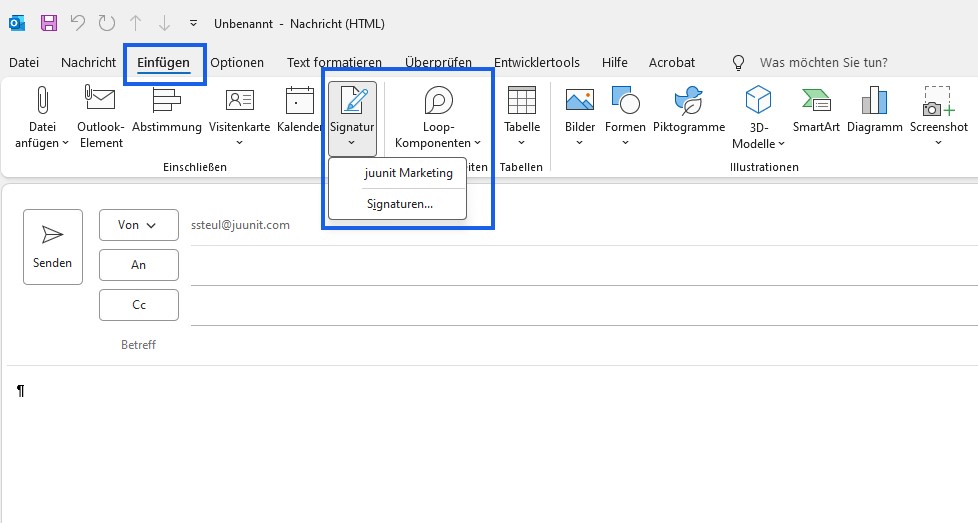Send the message with Senden button
The image size is (978, 523).
[53, 247]
